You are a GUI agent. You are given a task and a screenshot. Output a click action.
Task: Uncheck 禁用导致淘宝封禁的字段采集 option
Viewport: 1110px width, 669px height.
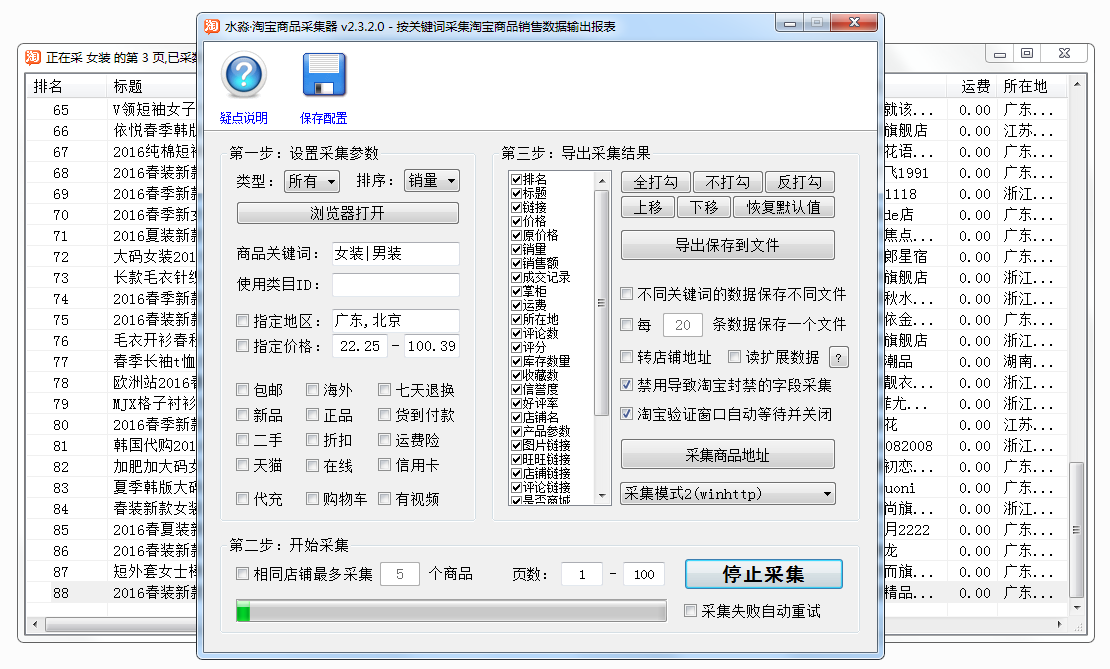click(627, 385)
